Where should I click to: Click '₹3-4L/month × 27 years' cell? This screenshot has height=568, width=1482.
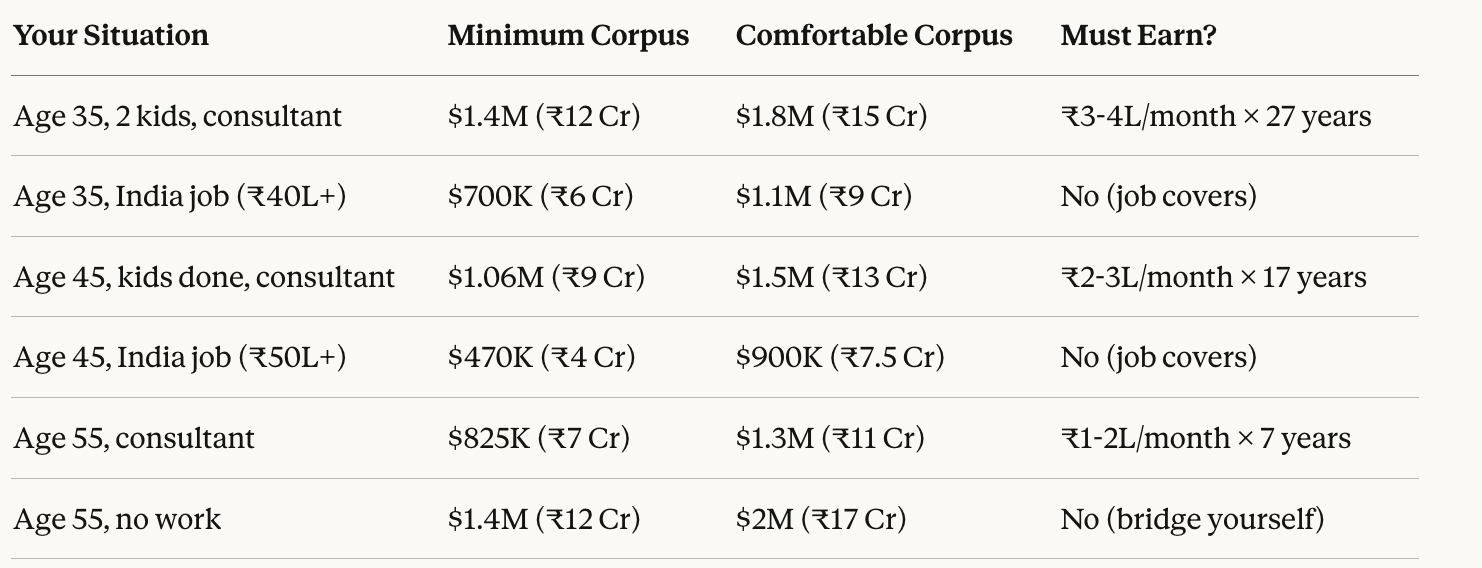[1216, 116]
